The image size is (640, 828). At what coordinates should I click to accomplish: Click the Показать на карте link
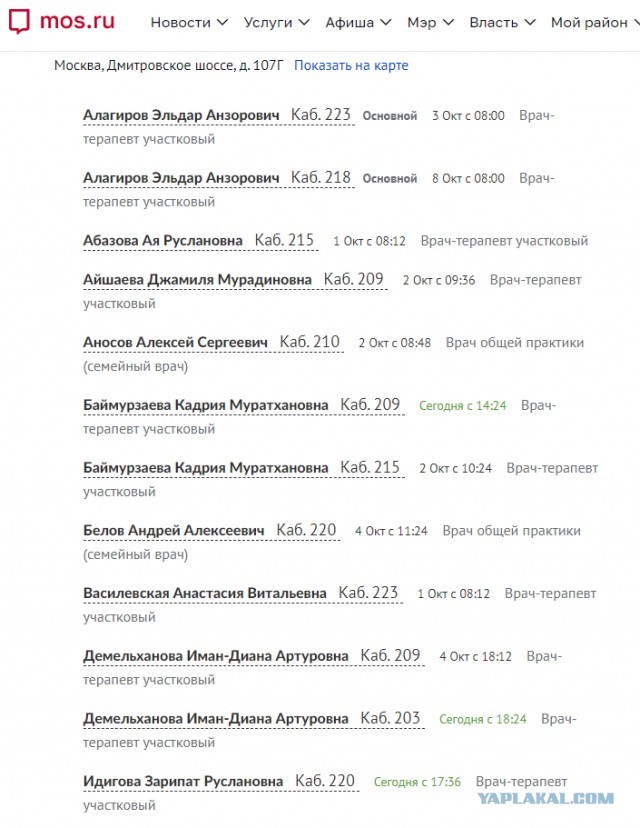click(351, 65)
